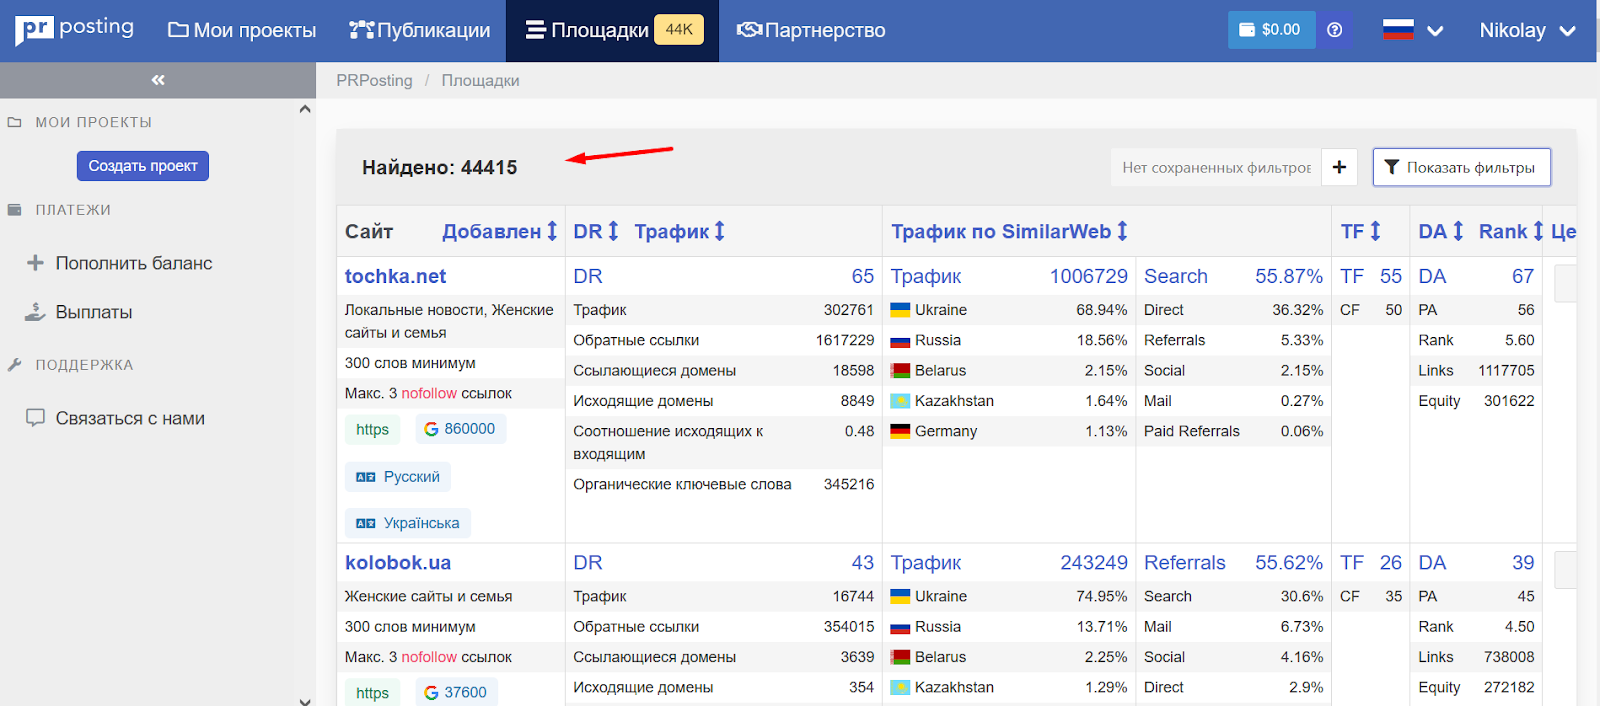Collapse the sidebar with double chevron

click(x=158, y=80)
